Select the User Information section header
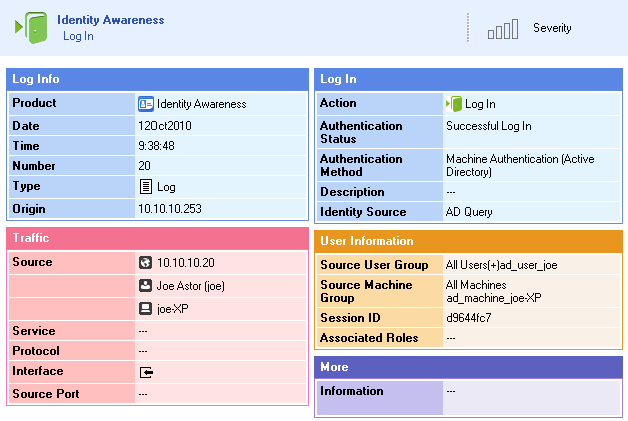The height and width of the screenshot is (421, 628). click(468, 241)
